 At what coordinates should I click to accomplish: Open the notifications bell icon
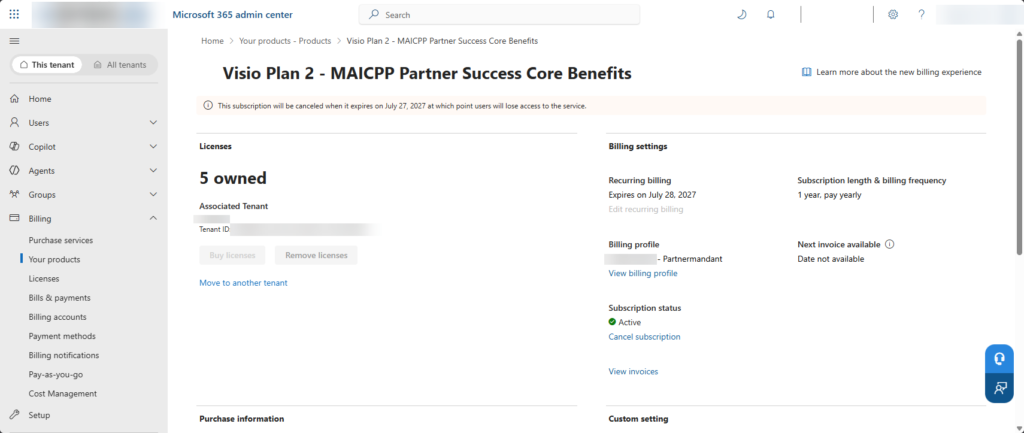(771, 14)
